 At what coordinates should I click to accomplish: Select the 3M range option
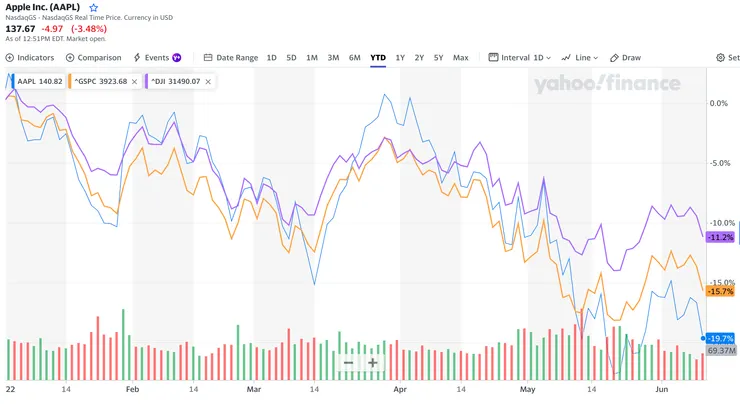tap(333, 57)
